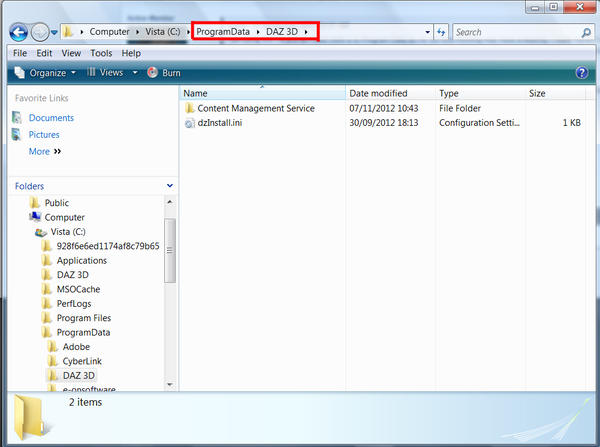Screen dimensions: 600x447
Task: Select PerfLogs folder in tree
Action: click(x=74, y=304)
